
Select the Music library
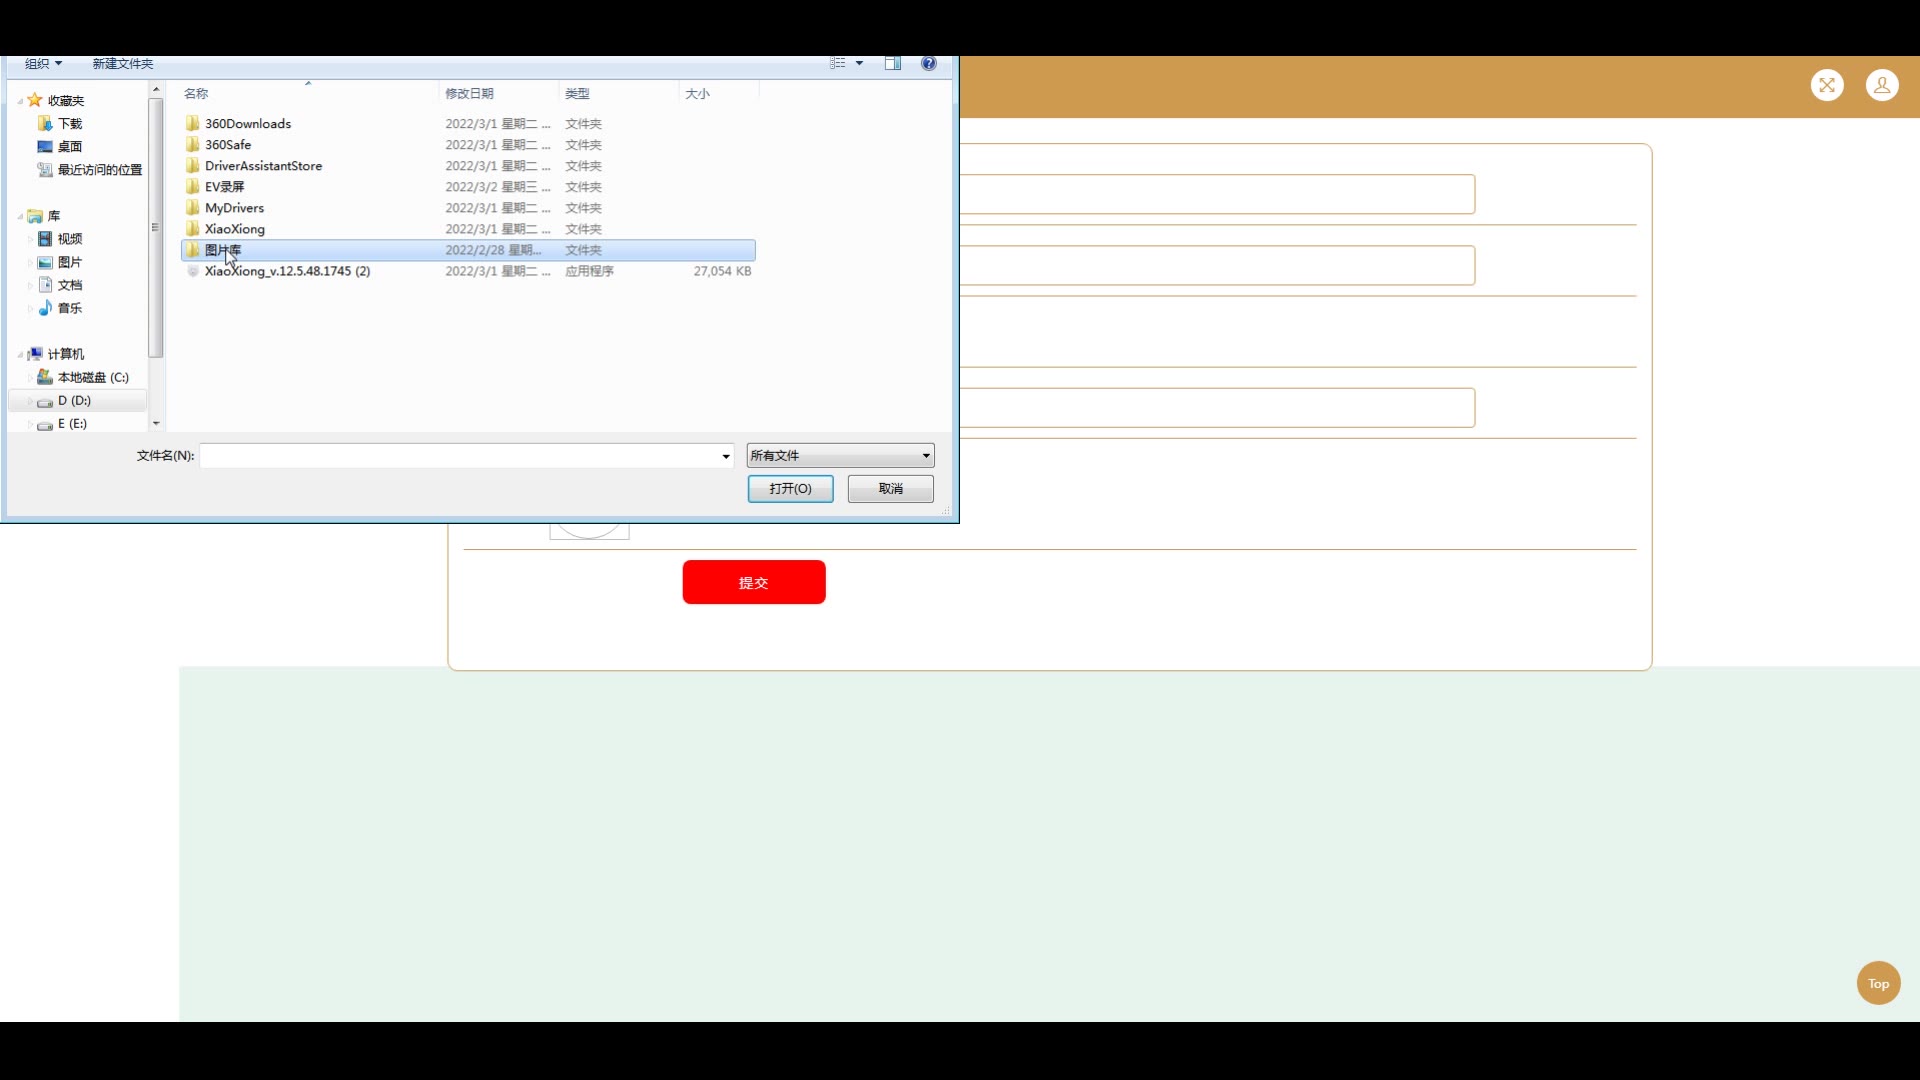click(x=69, y=308)
